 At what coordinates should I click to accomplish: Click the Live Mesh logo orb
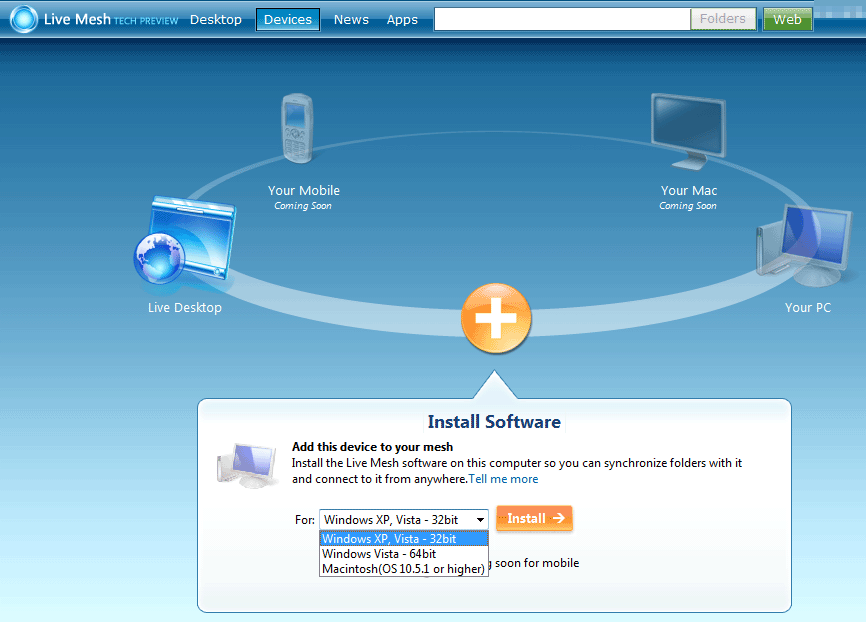pos(24,19)
